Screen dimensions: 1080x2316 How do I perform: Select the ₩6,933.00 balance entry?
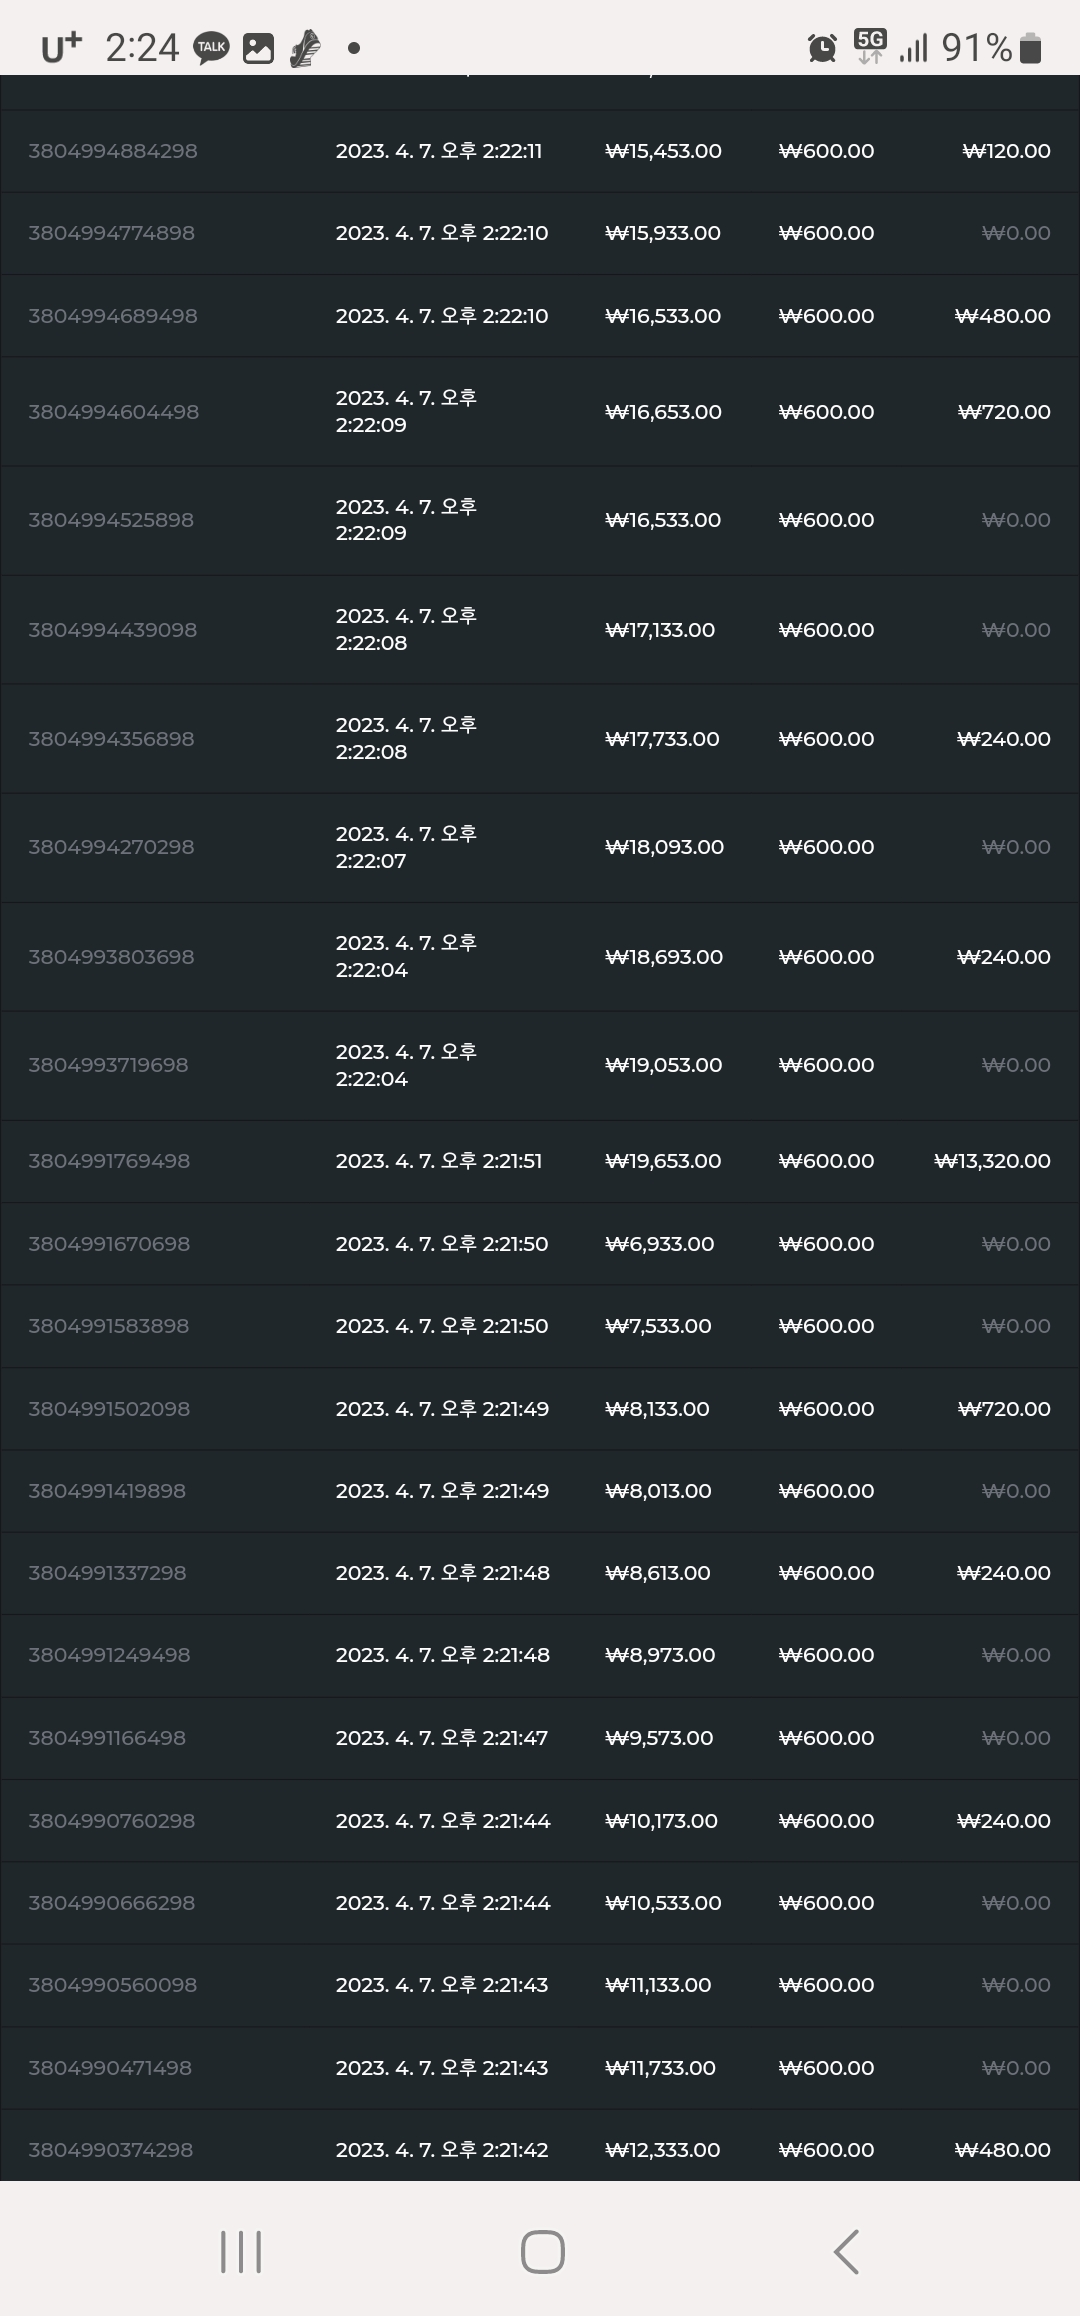pos(660,1244)
